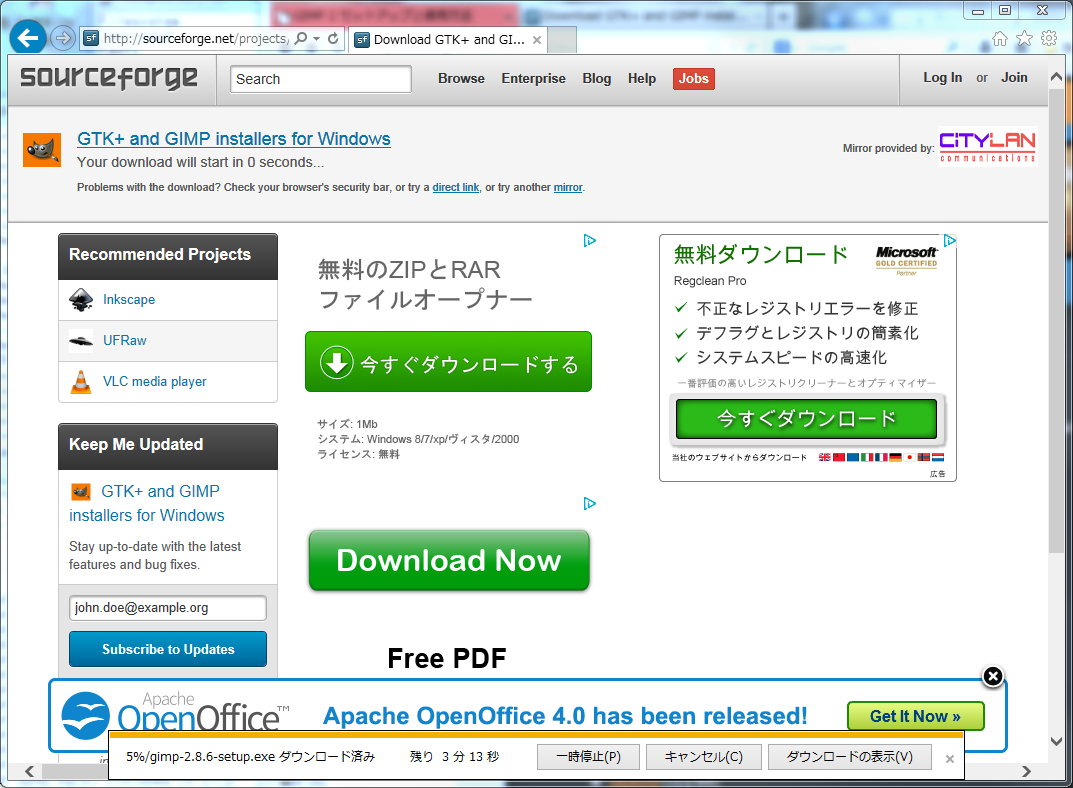The height and width of the screenshot is (788, 1073).
Task: Open the address bar dropdown arrow
Action: point(317,38)
